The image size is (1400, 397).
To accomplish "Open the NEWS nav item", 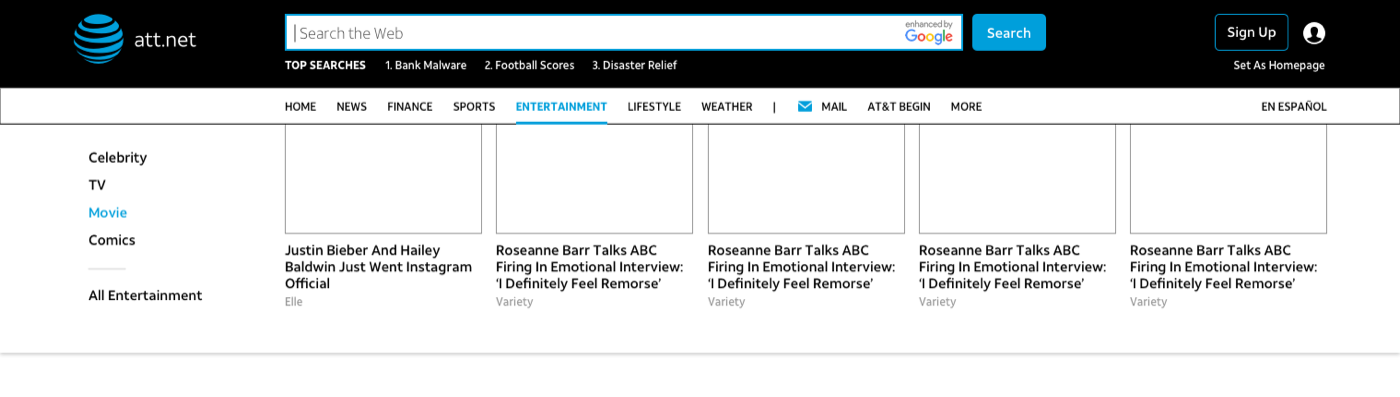I will [351, 106].
